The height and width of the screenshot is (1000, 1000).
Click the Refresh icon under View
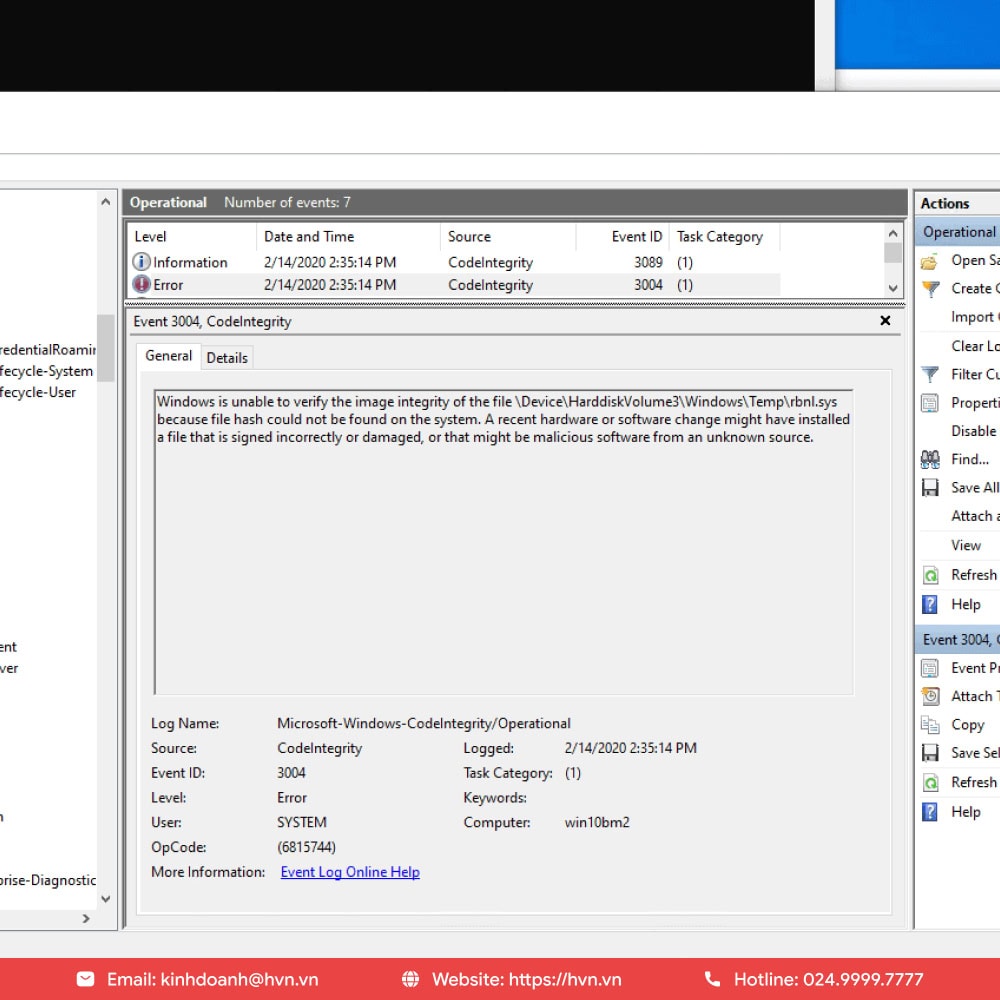[930, 575]
